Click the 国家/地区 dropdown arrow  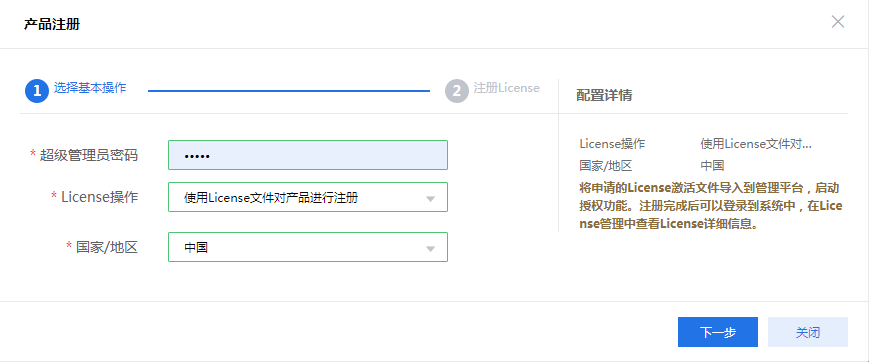[430, 249]
